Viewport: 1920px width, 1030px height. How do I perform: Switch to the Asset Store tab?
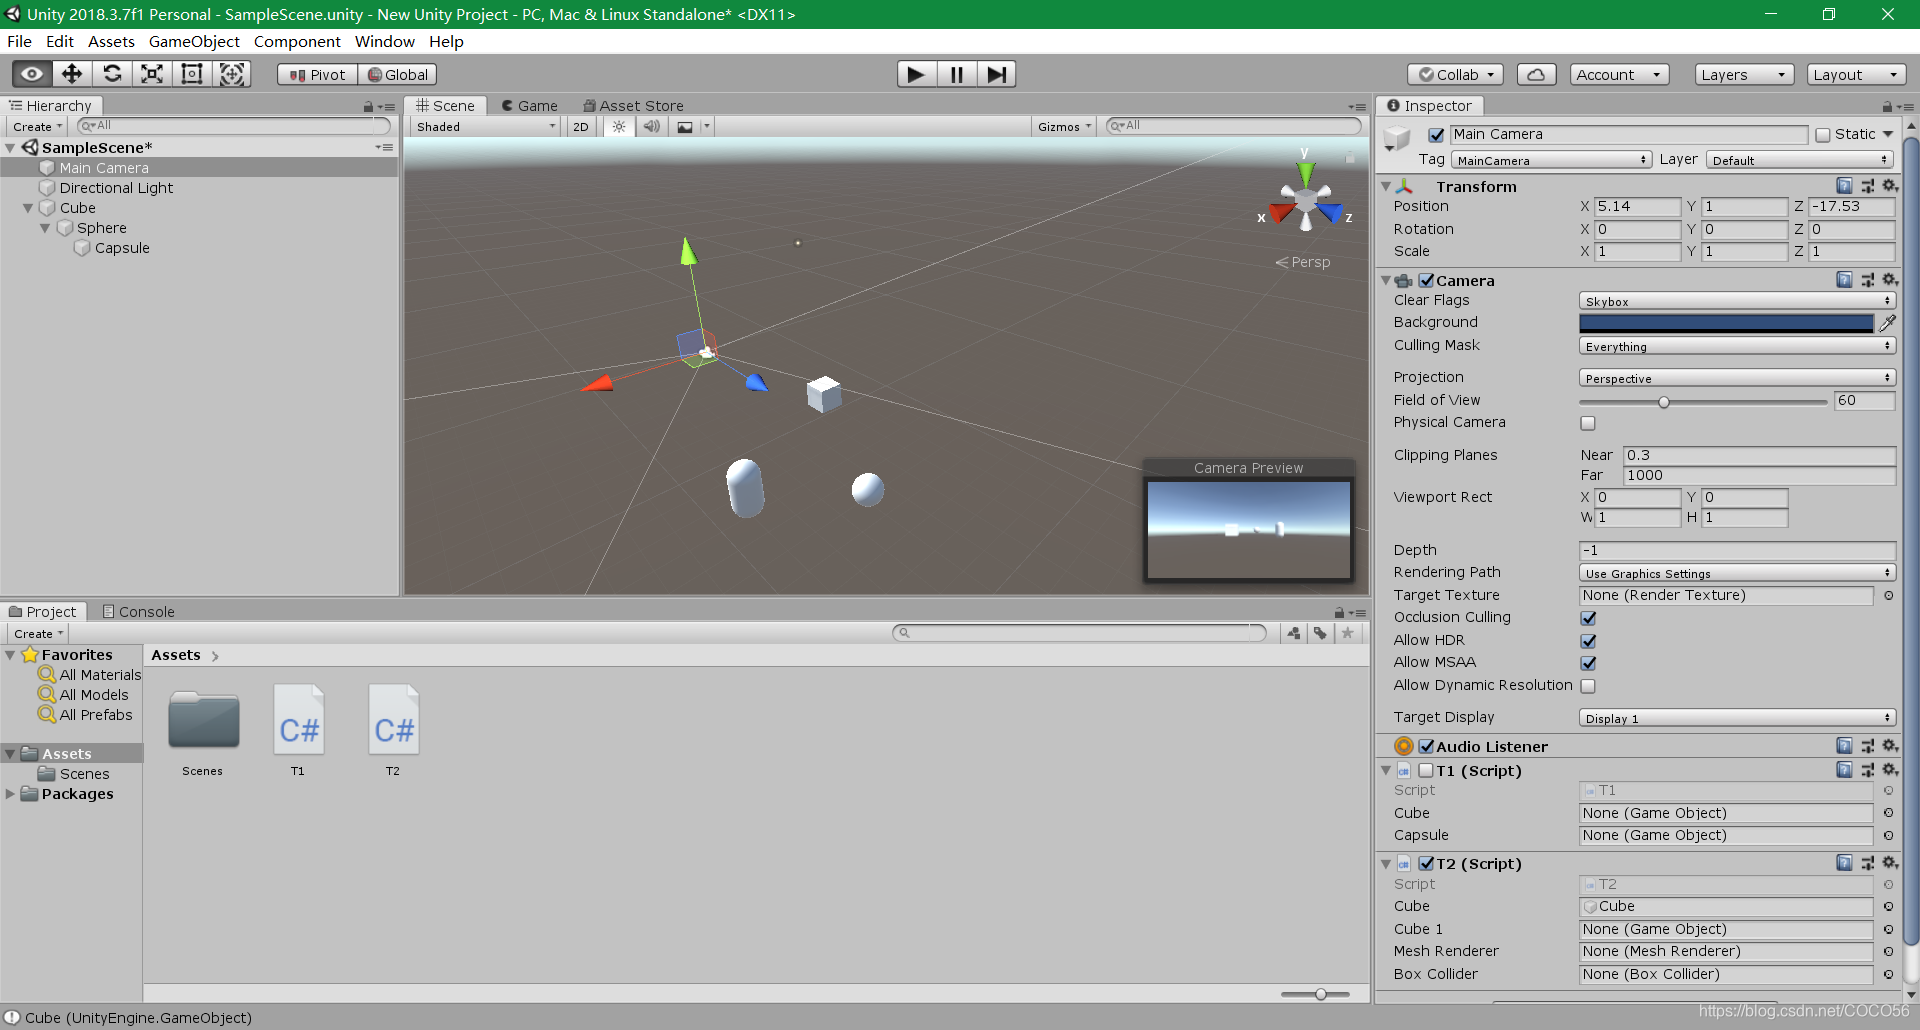(x=634, y=106)
